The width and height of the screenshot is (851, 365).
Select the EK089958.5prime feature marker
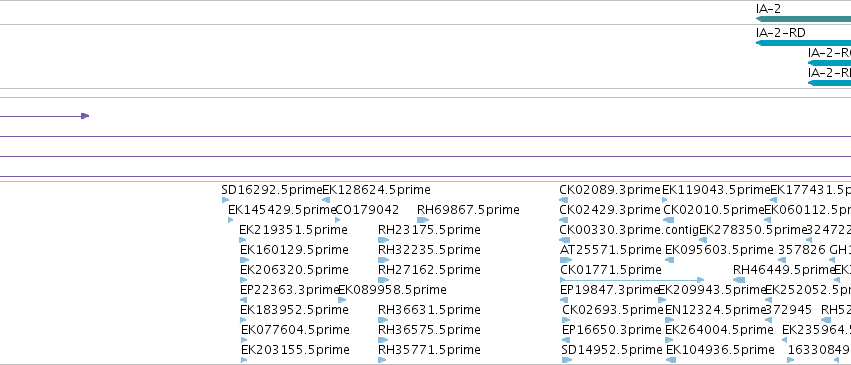342,300
